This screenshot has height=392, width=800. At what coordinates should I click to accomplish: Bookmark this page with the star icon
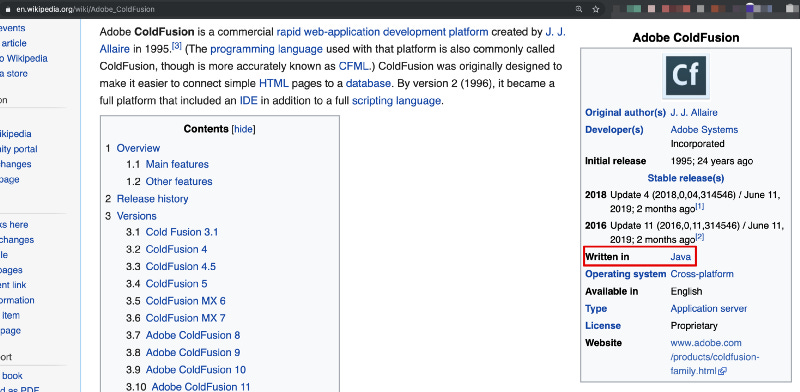[595, 9]
